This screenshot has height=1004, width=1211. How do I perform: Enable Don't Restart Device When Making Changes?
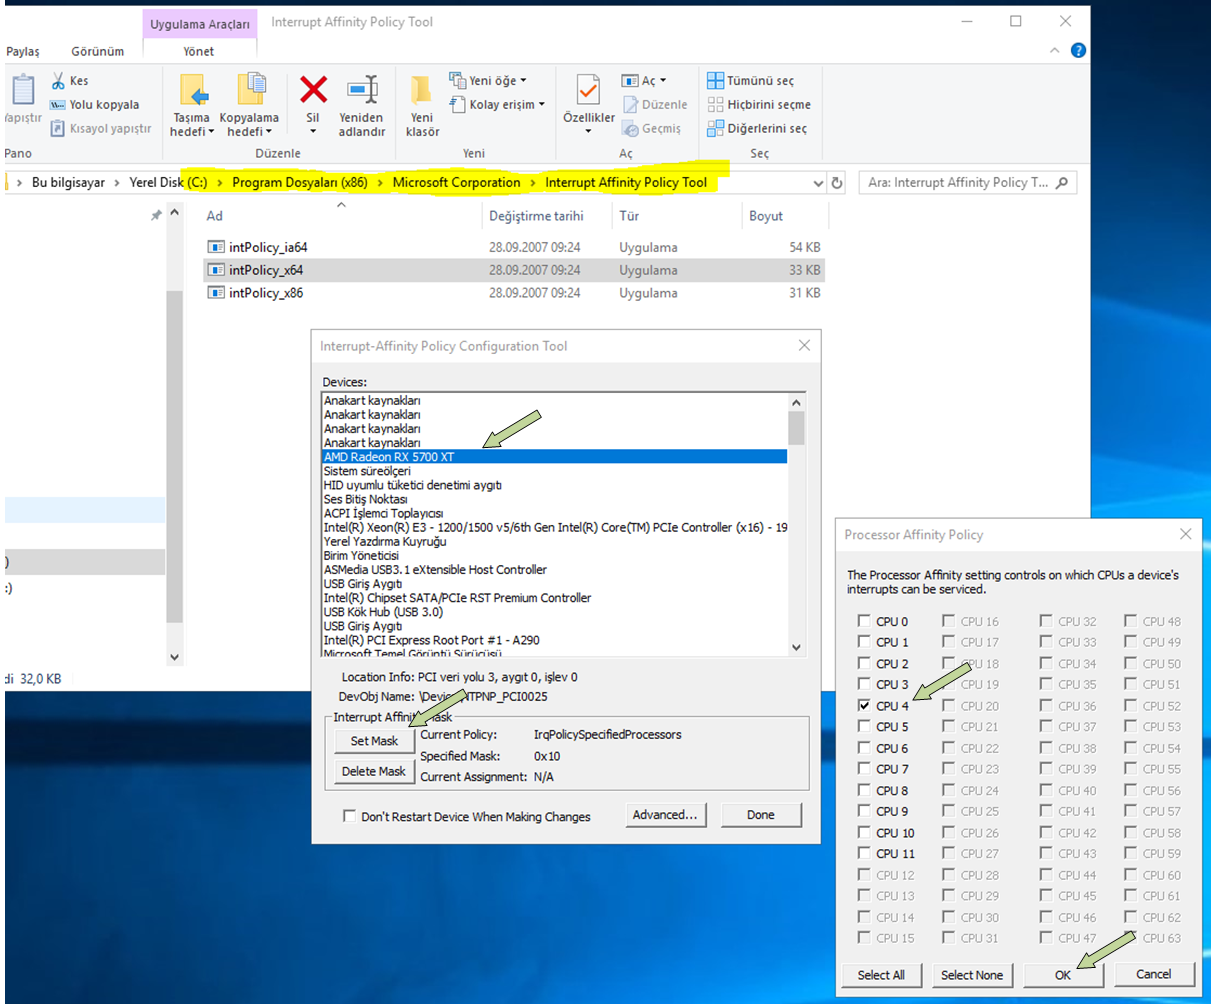(x=349, y=816)
